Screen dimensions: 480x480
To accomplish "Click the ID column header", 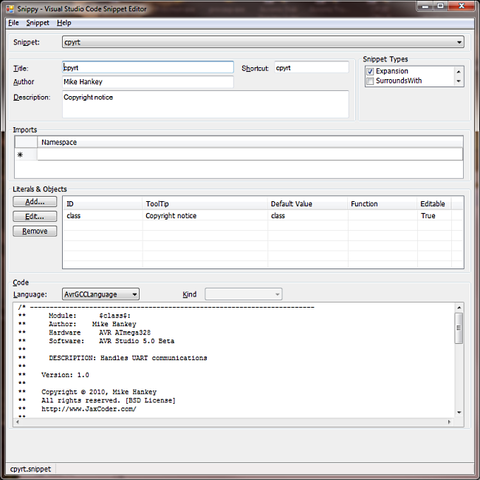I will pyautogui.click(x=103, y=204).
